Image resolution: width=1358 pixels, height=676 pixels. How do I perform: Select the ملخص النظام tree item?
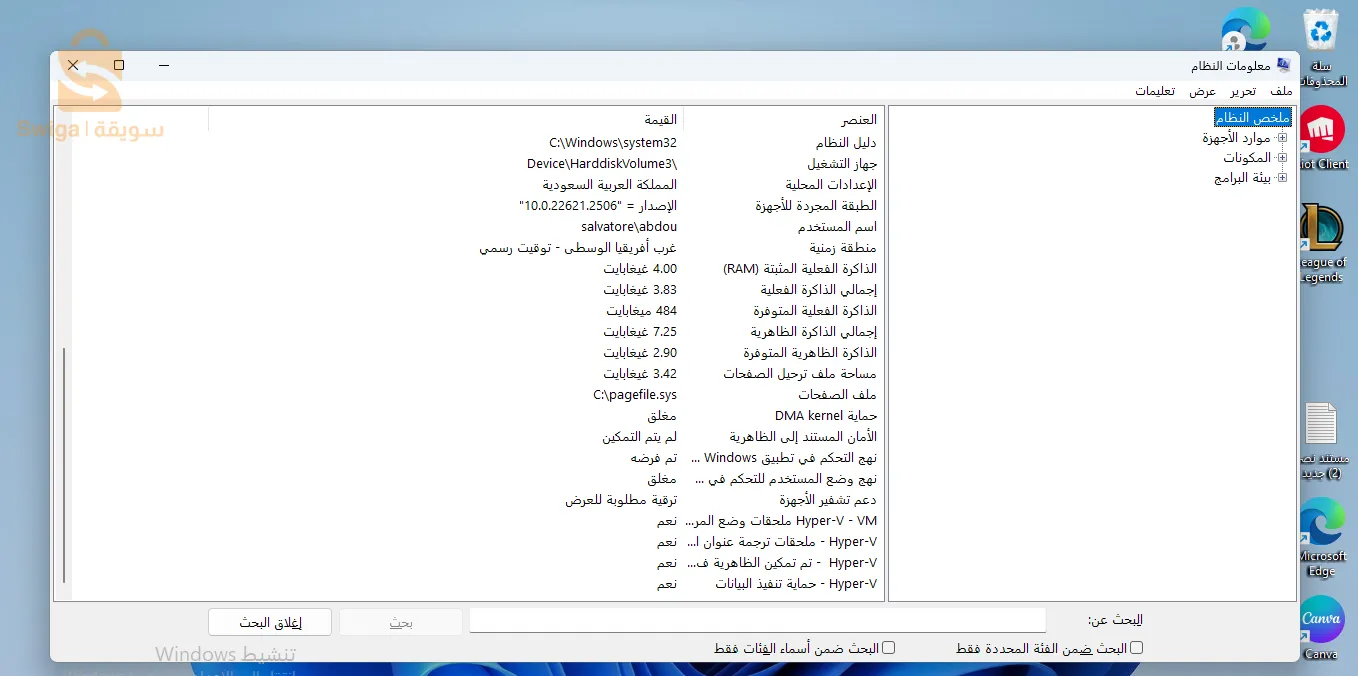(x=1253, y=118)
